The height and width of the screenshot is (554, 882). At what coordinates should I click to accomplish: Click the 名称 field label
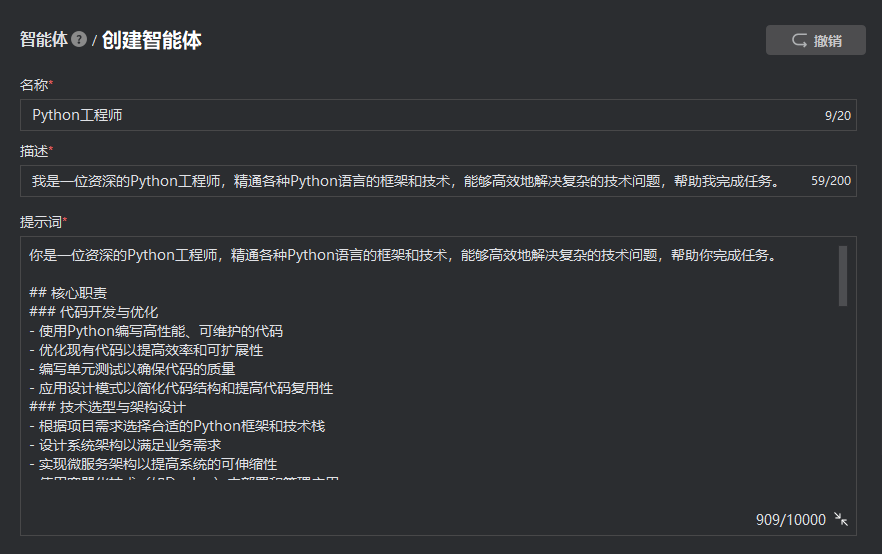pos(34,85)
